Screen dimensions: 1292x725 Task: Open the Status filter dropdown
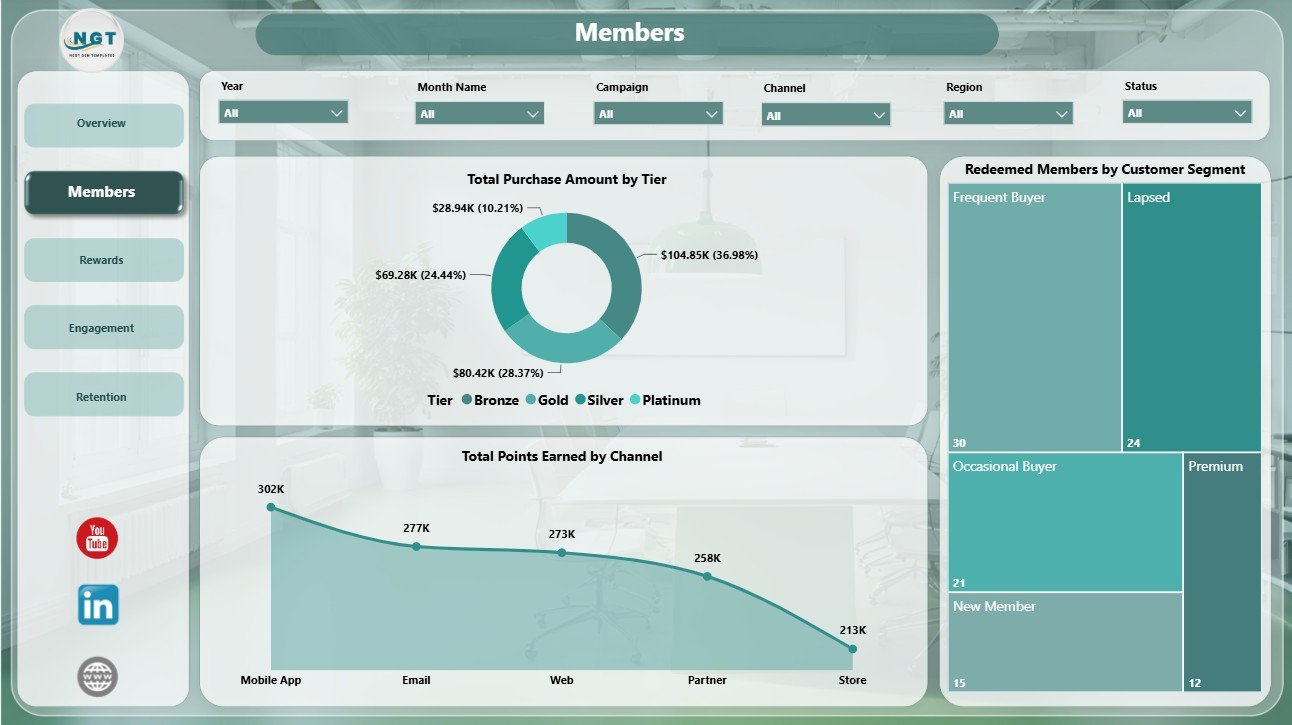[x=1187, y=112]
